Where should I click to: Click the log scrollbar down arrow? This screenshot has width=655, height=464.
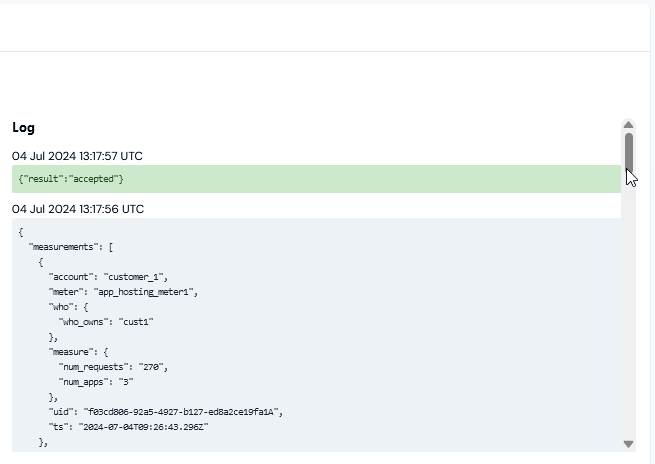click(628, 444)
